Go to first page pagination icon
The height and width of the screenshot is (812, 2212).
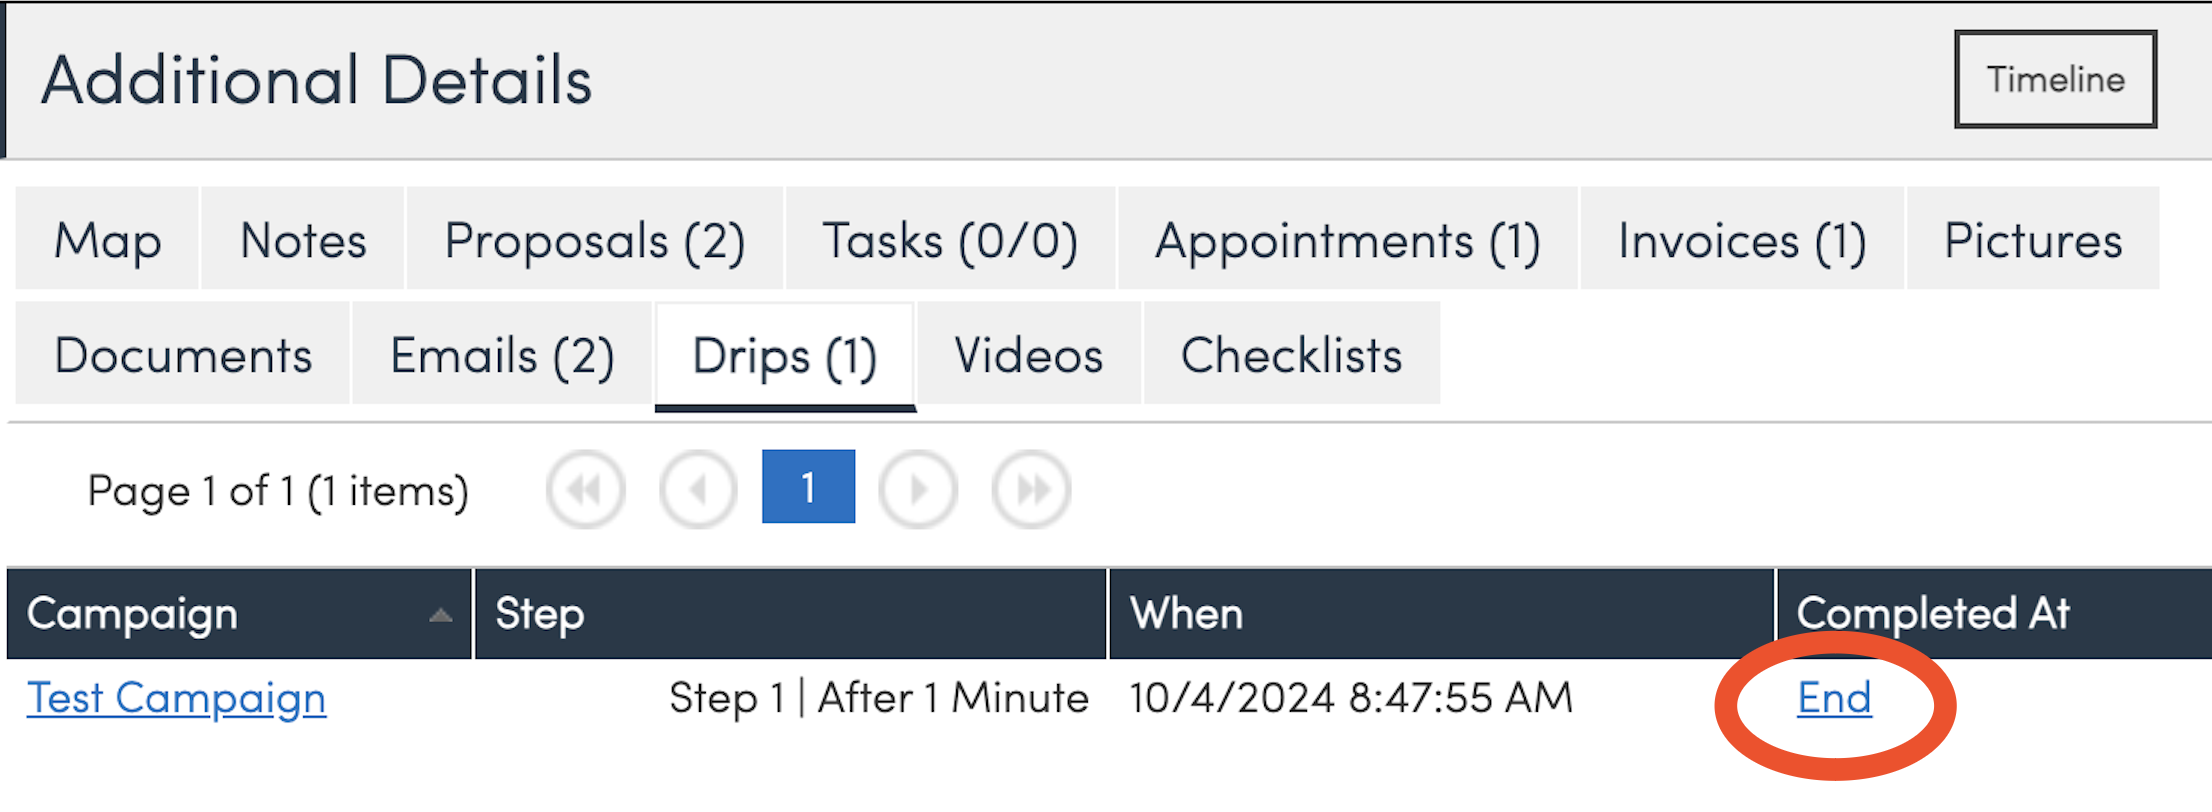click(586, 490)
